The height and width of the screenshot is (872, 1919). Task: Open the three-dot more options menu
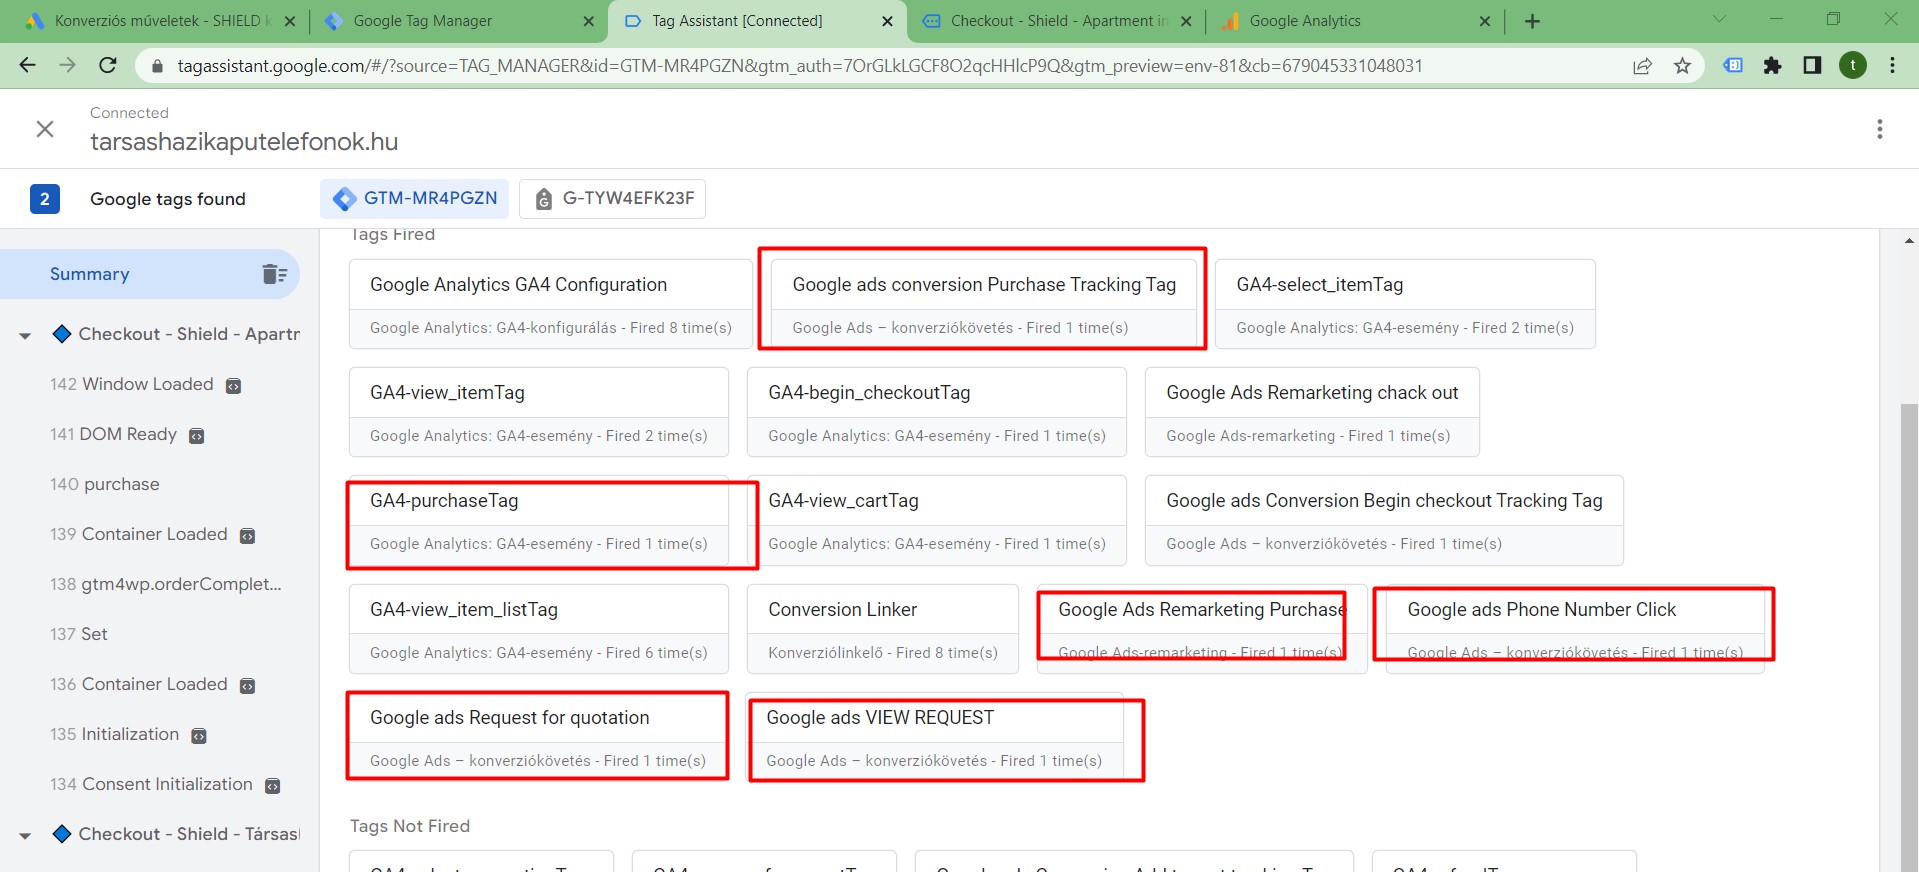coord(1879,129)
